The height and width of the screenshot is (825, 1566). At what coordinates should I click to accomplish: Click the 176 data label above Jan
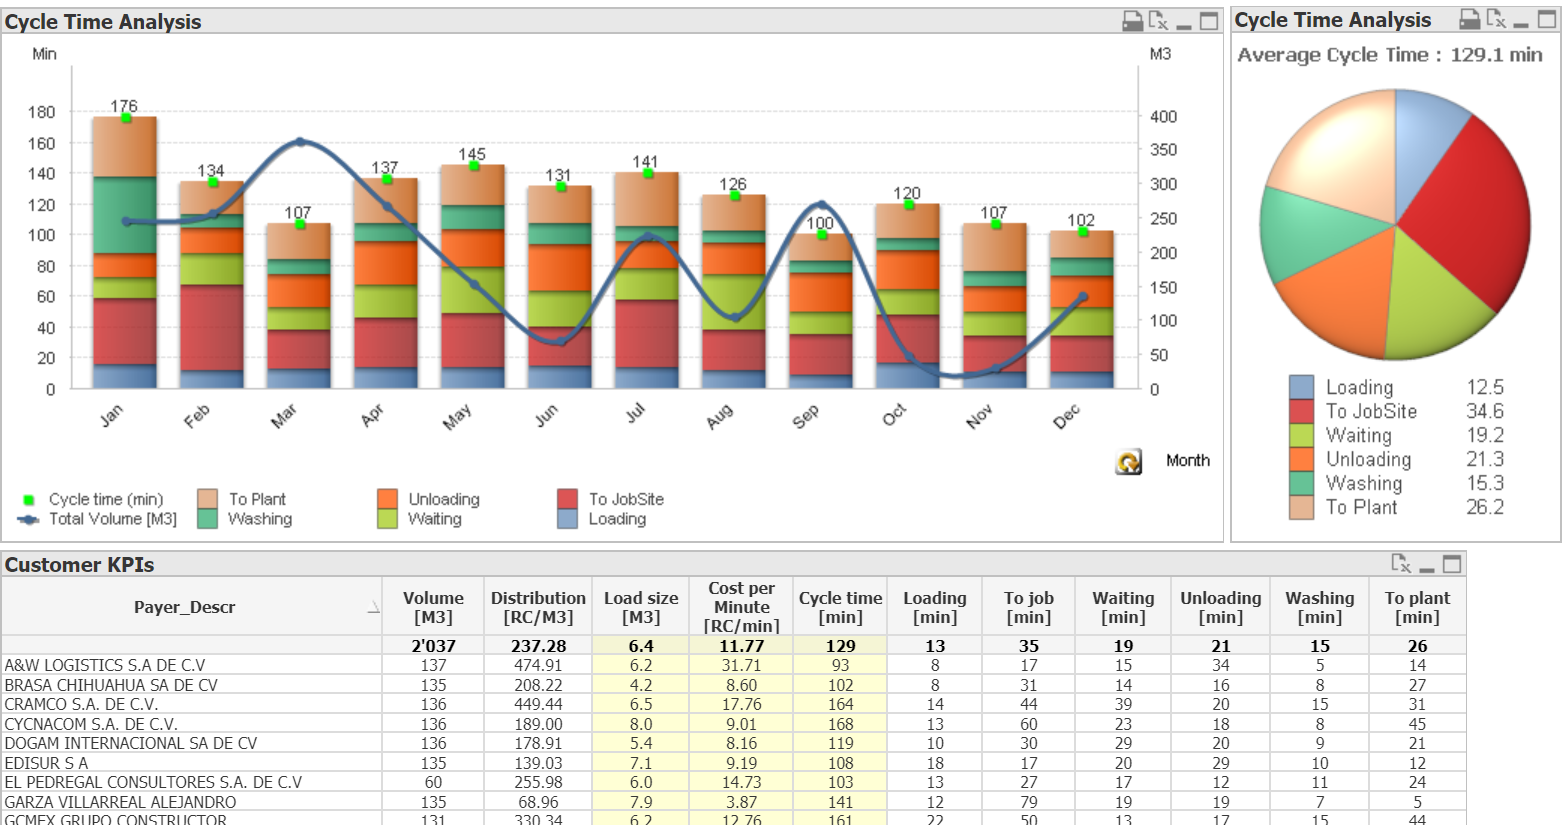[124, 106]
